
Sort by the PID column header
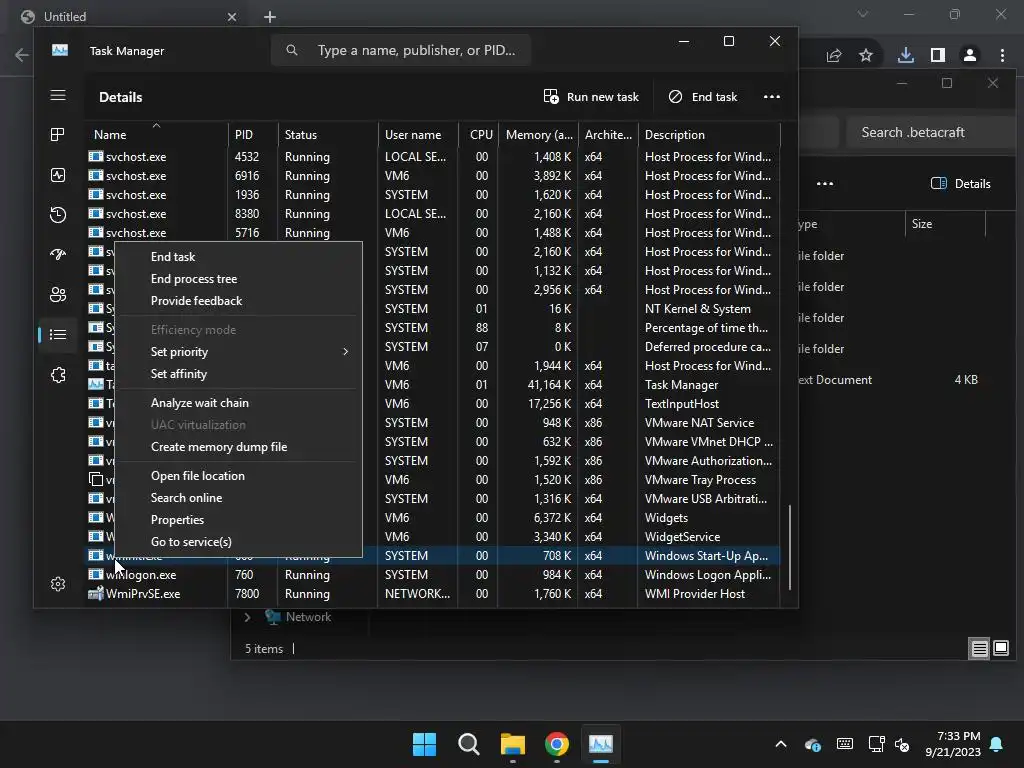[253, 135]
